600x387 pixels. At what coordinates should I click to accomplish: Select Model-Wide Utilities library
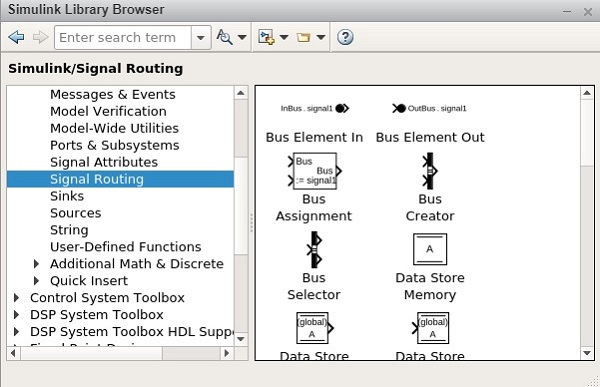114,128
